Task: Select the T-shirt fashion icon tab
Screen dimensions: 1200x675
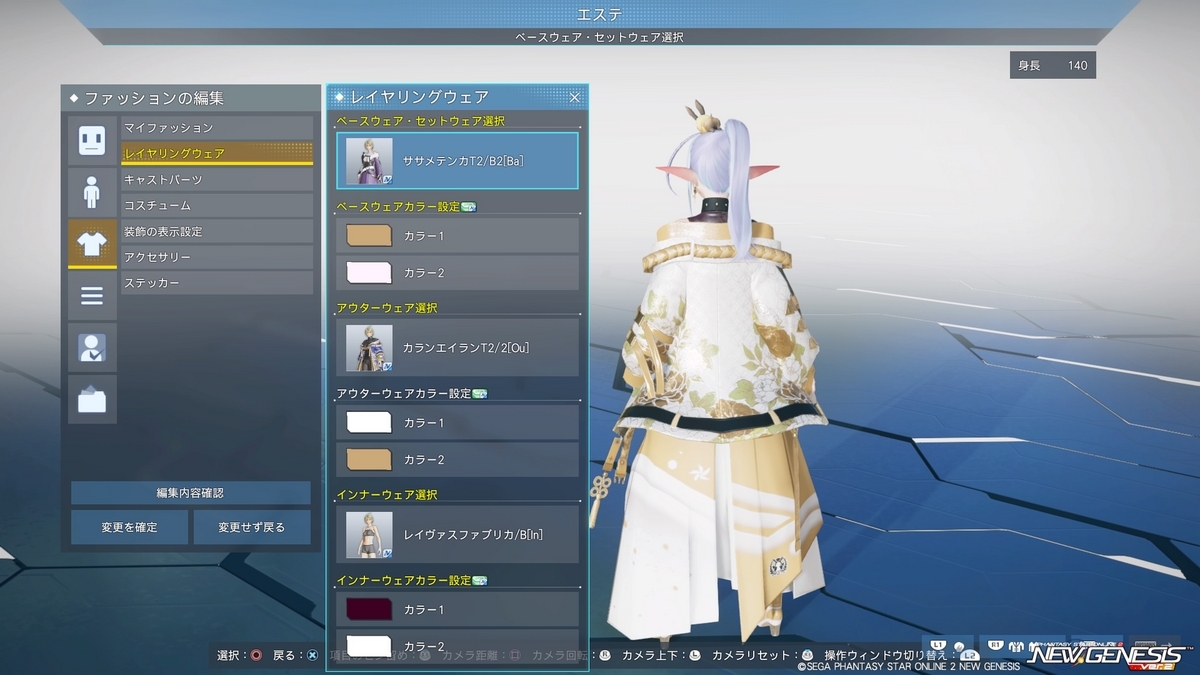Action: tap(92, 244)
